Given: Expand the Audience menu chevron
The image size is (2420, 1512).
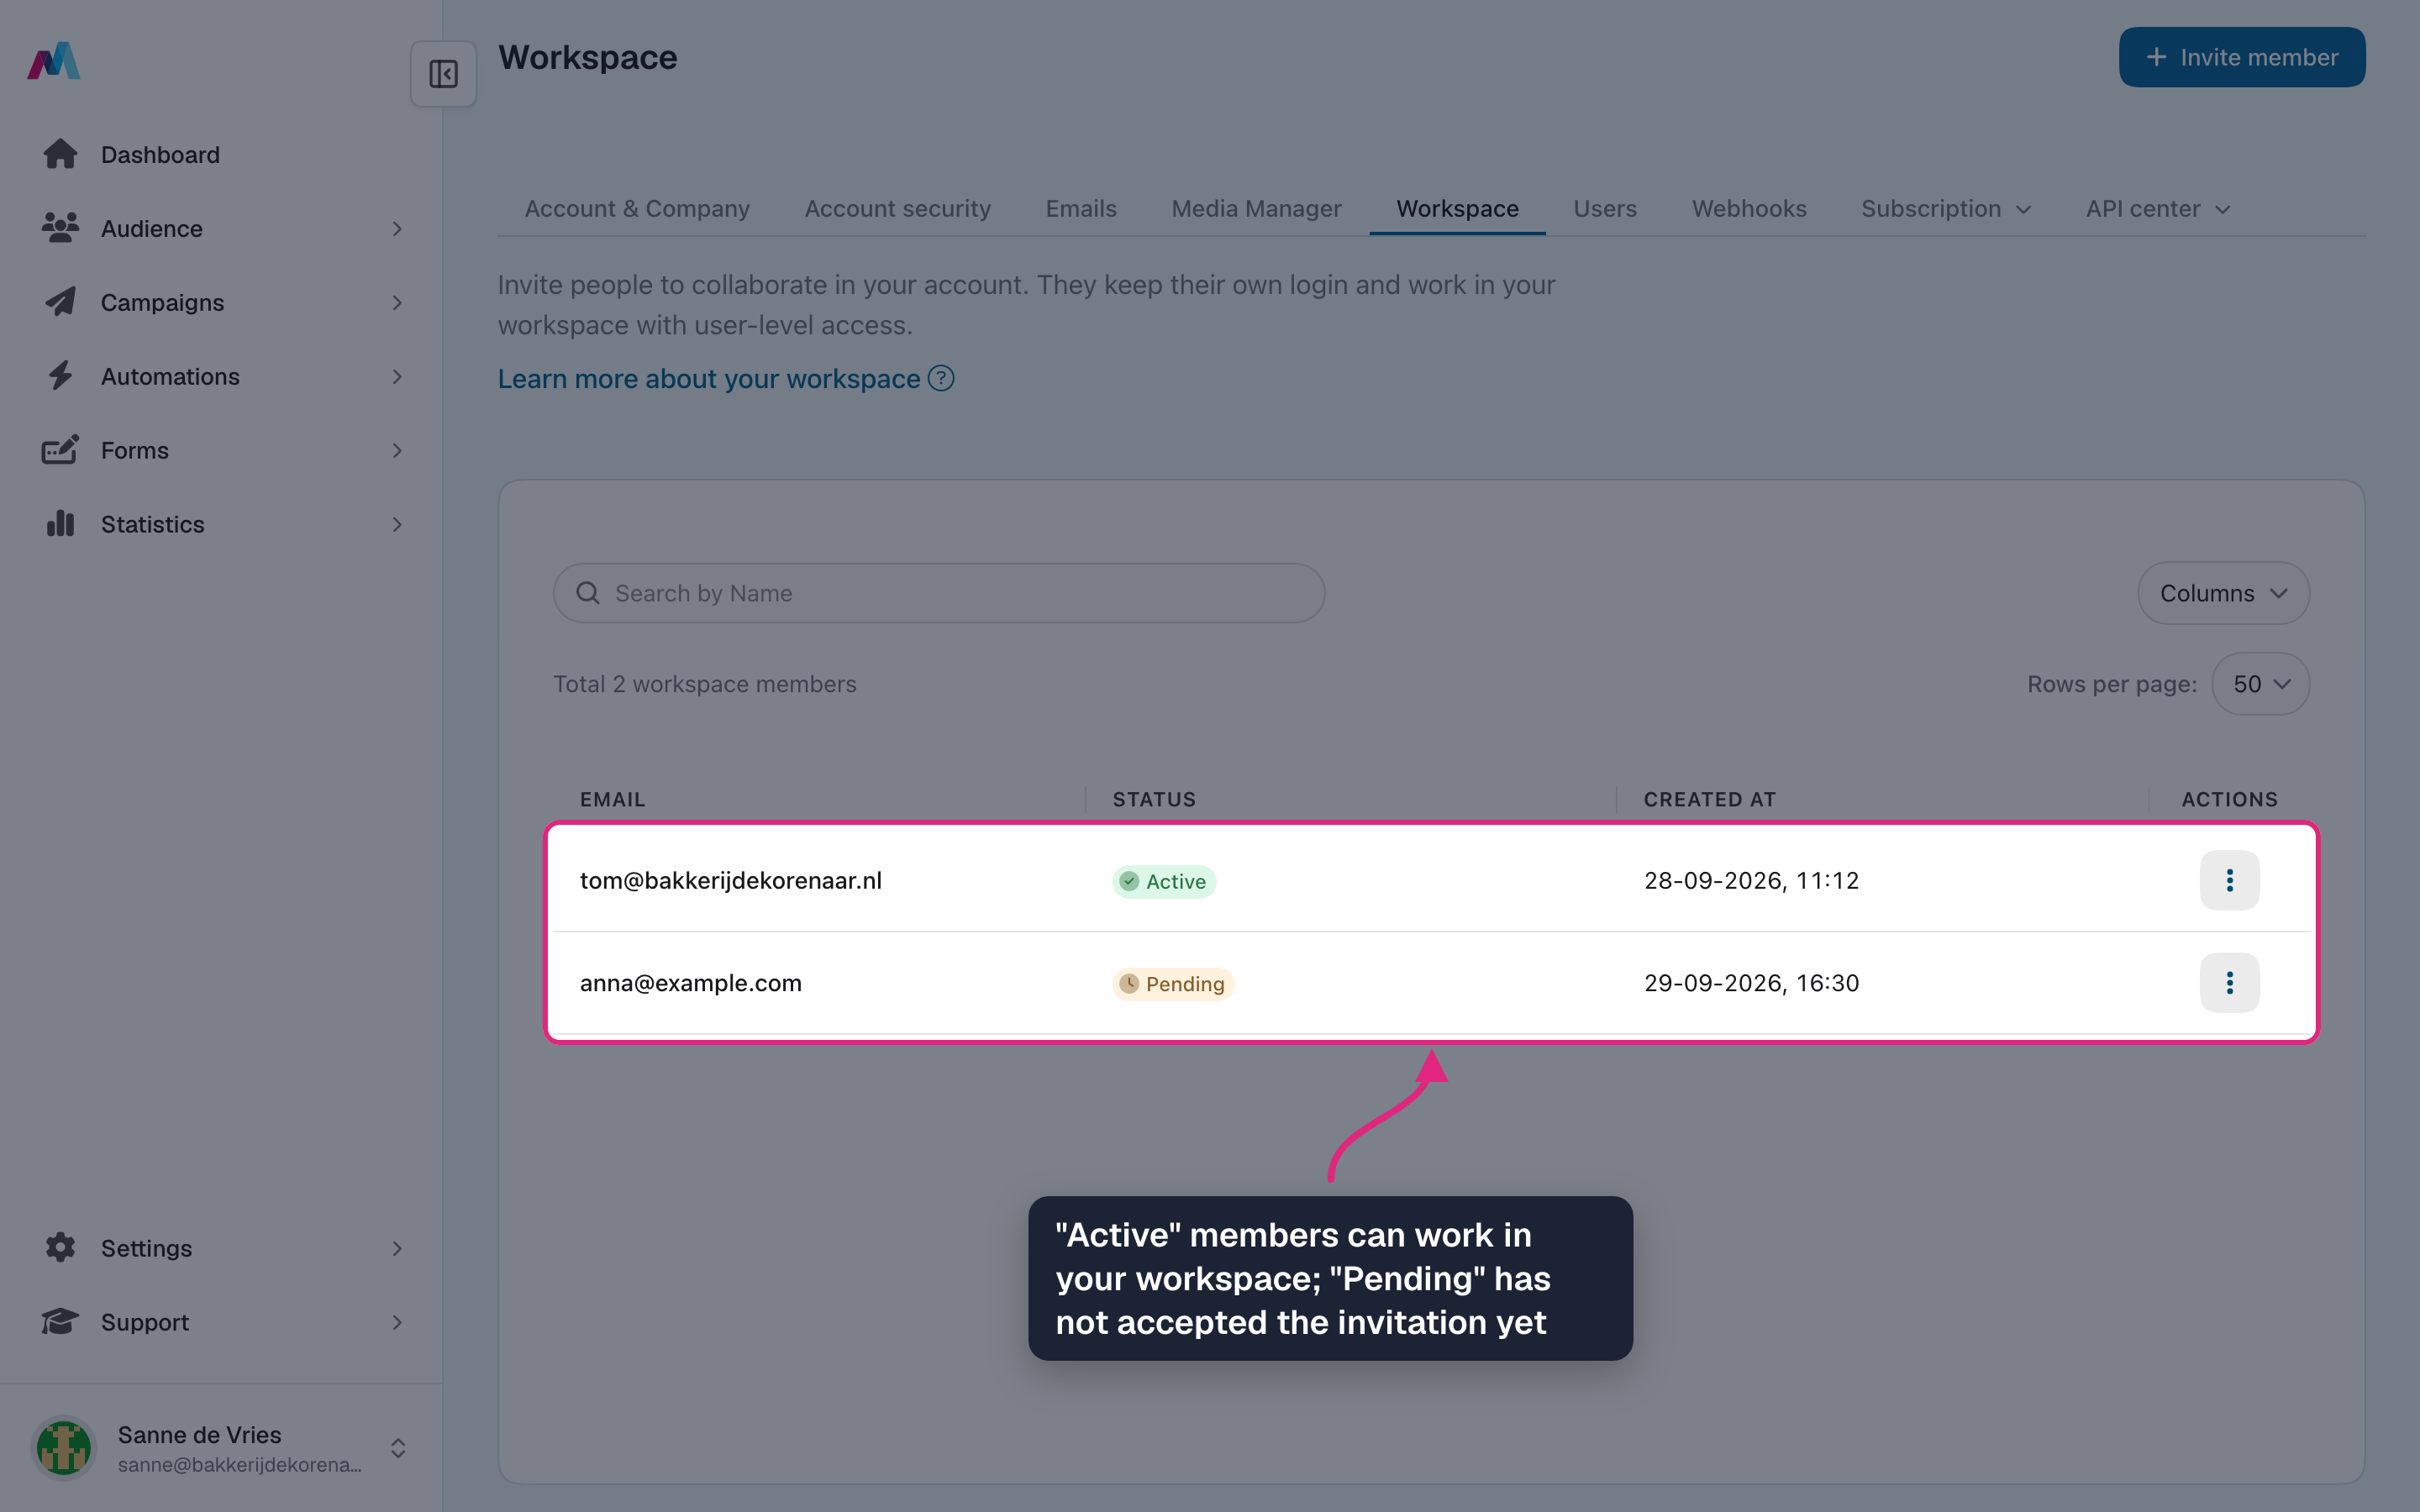Looking at the screenshot, I should pyautogui.click(x=397, y=229).
